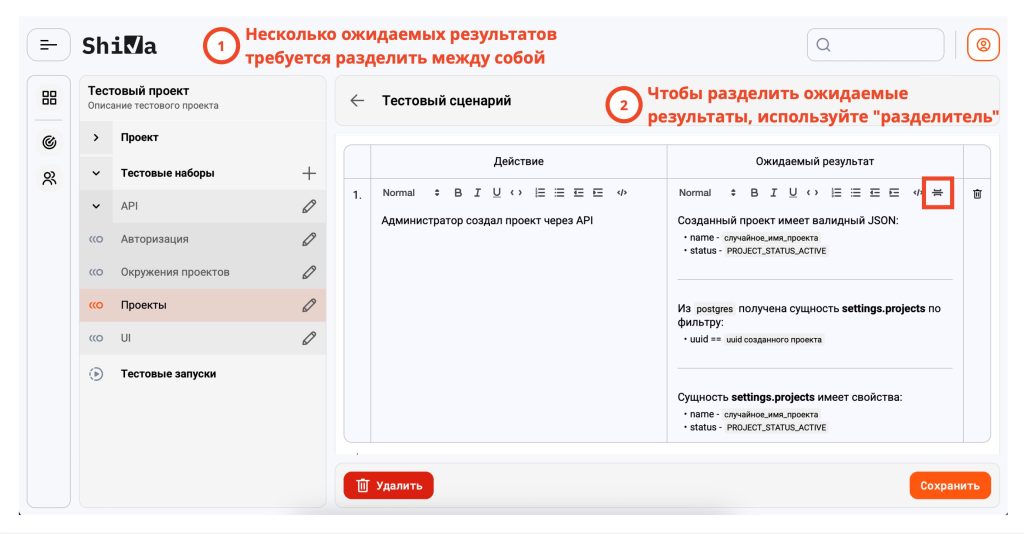The width and height of the screenshot is (1024, 534).
Task: Click the Сохранить button
Action: (949, 486)
